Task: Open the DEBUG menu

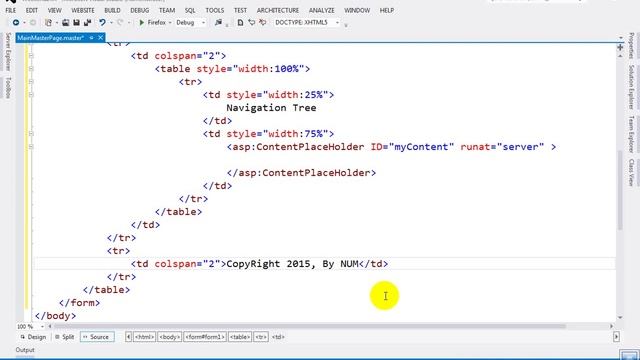Action: click(x=140, y=10)
